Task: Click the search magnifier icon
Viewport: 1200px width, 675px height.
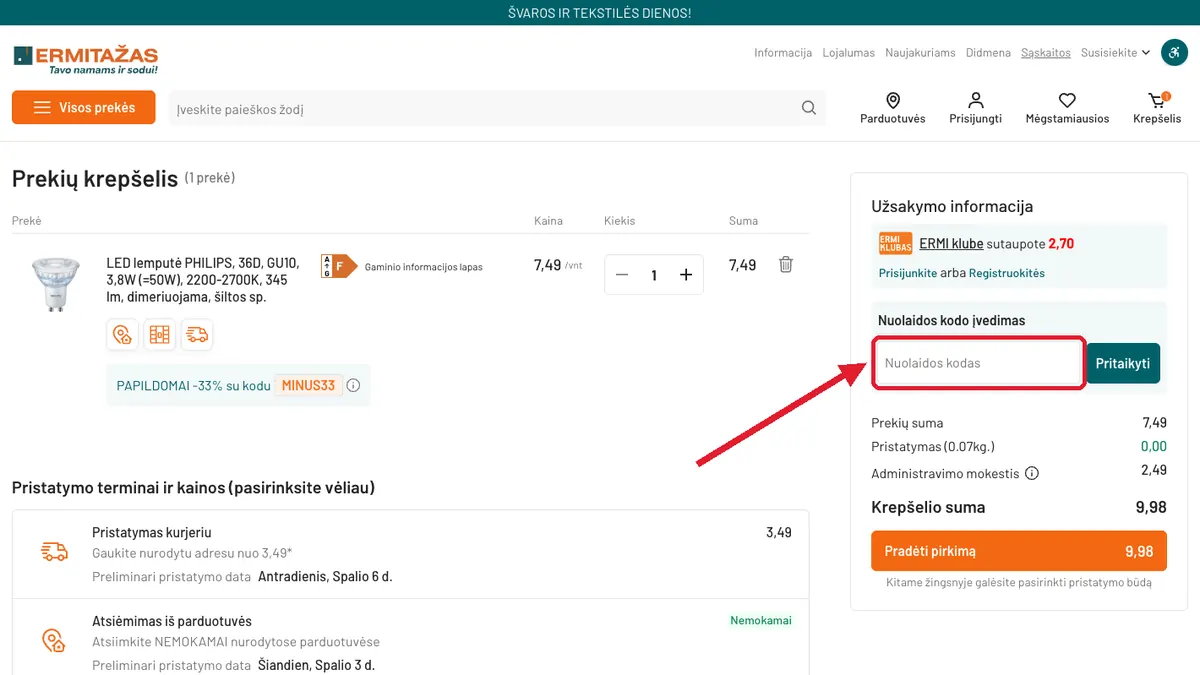Action: pos(809,108)
